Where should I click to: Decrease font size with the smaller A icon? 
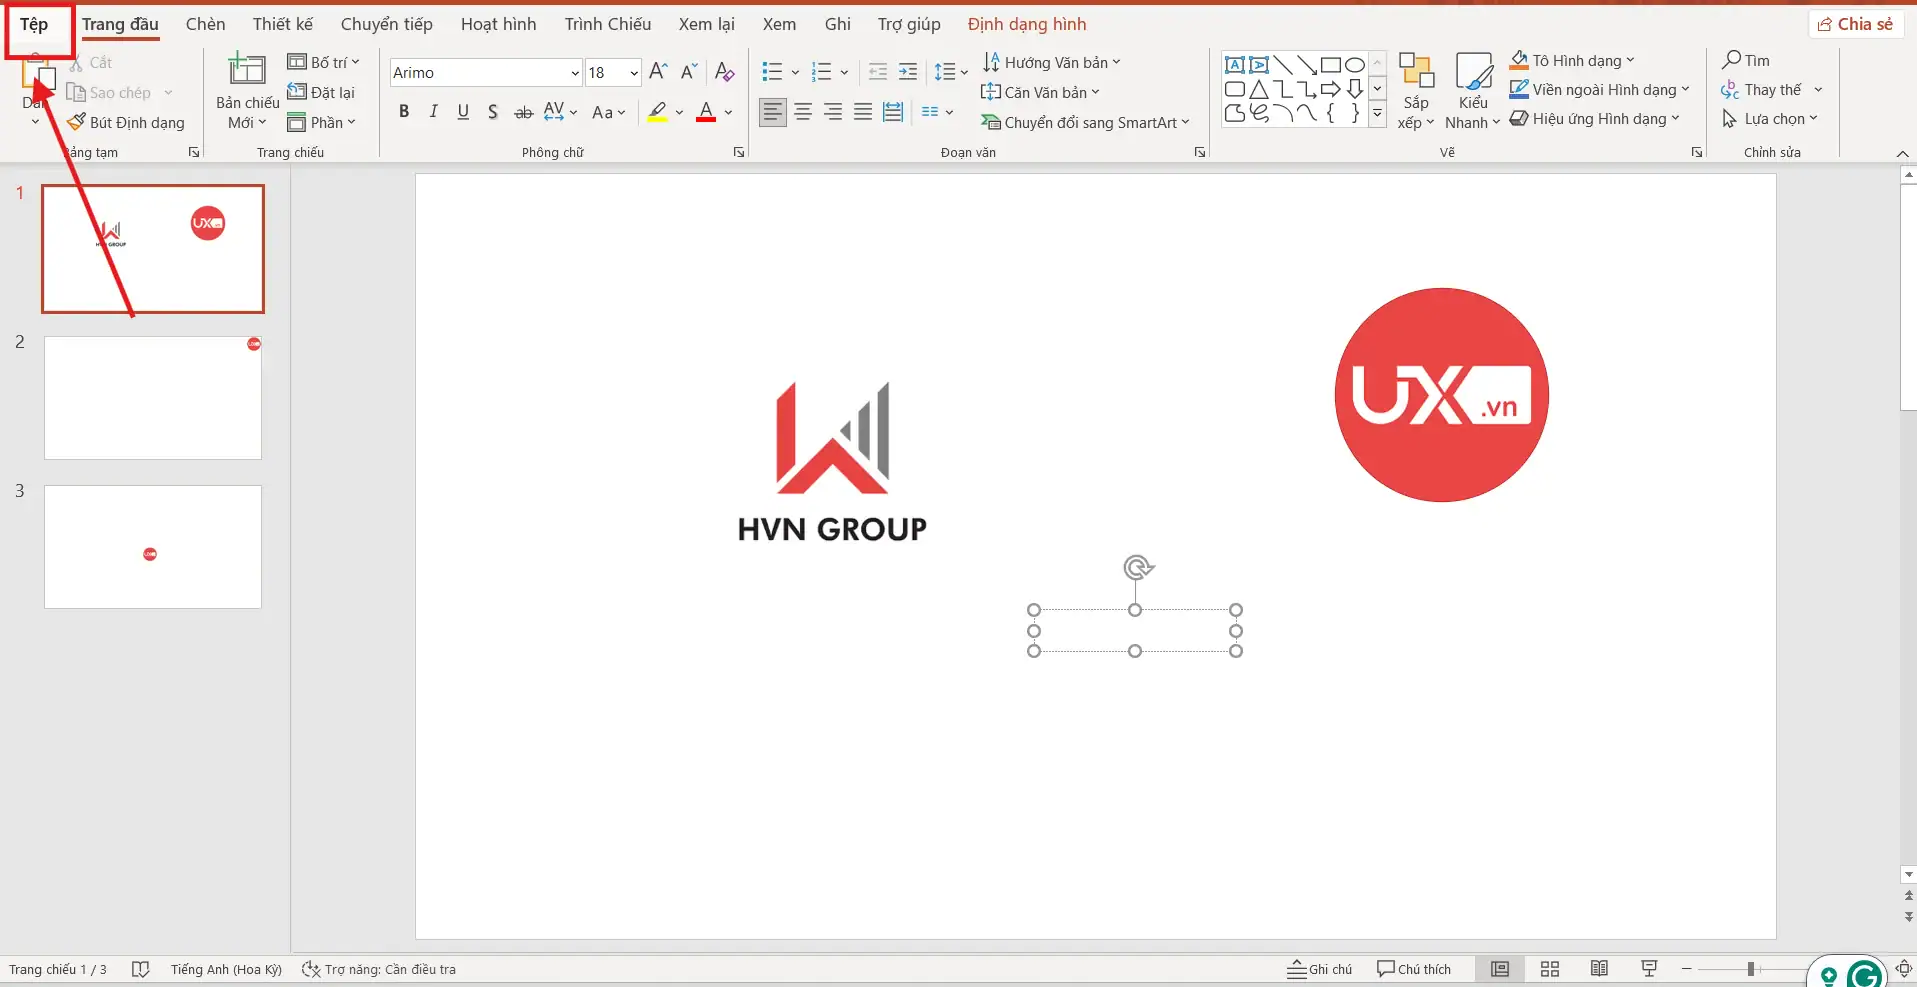(689, 72)
